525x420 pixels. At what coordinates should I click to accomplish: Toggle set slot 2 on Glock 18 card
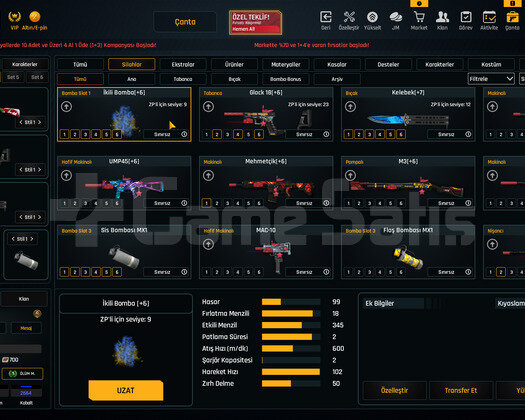pyautogui.click(x=217, y=135)
